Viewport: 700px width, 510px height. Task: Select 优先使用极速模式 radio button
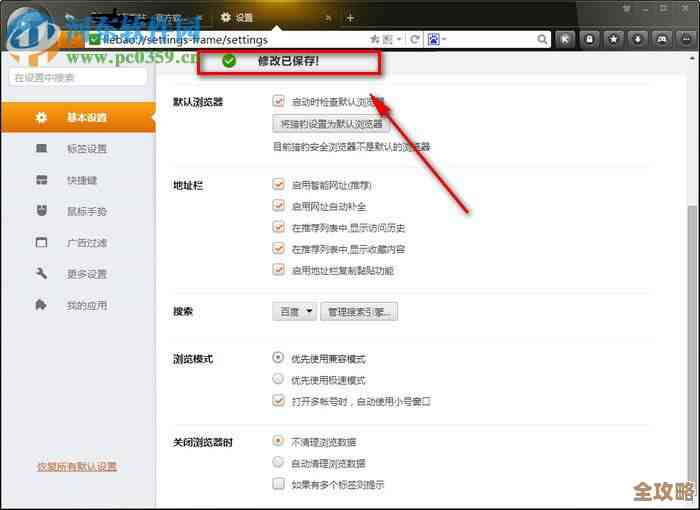tap(279, 380)
